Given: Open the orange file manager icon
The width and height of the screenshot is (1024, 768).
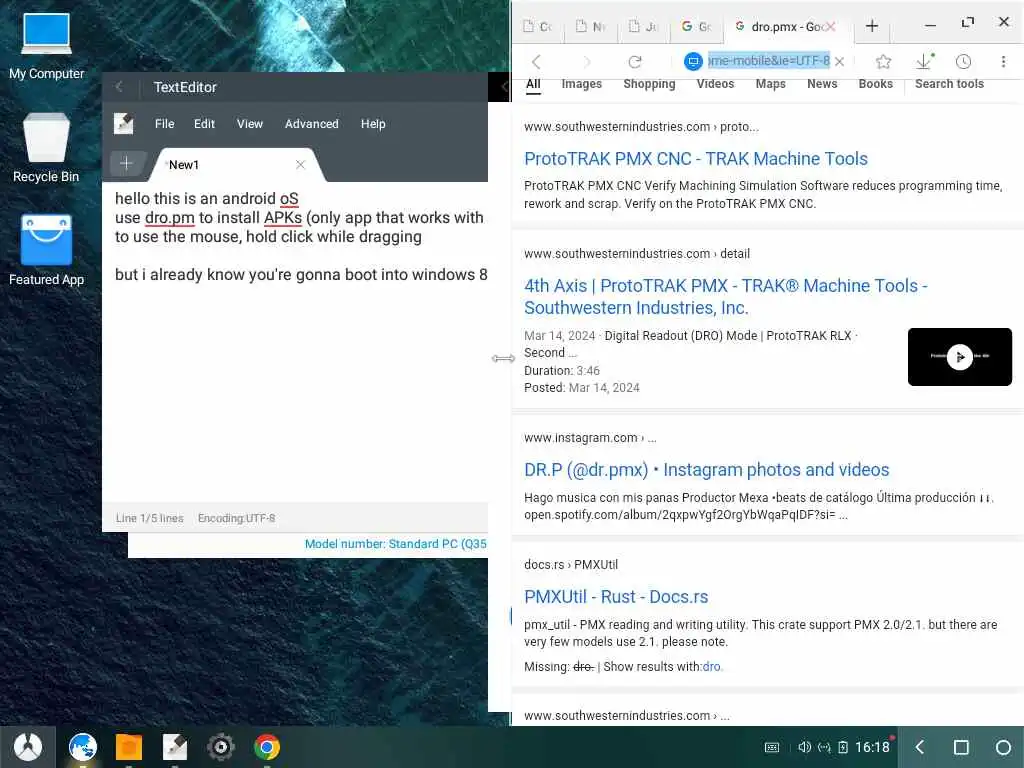Looking at the screenshot, I should (x=129, y=747).
